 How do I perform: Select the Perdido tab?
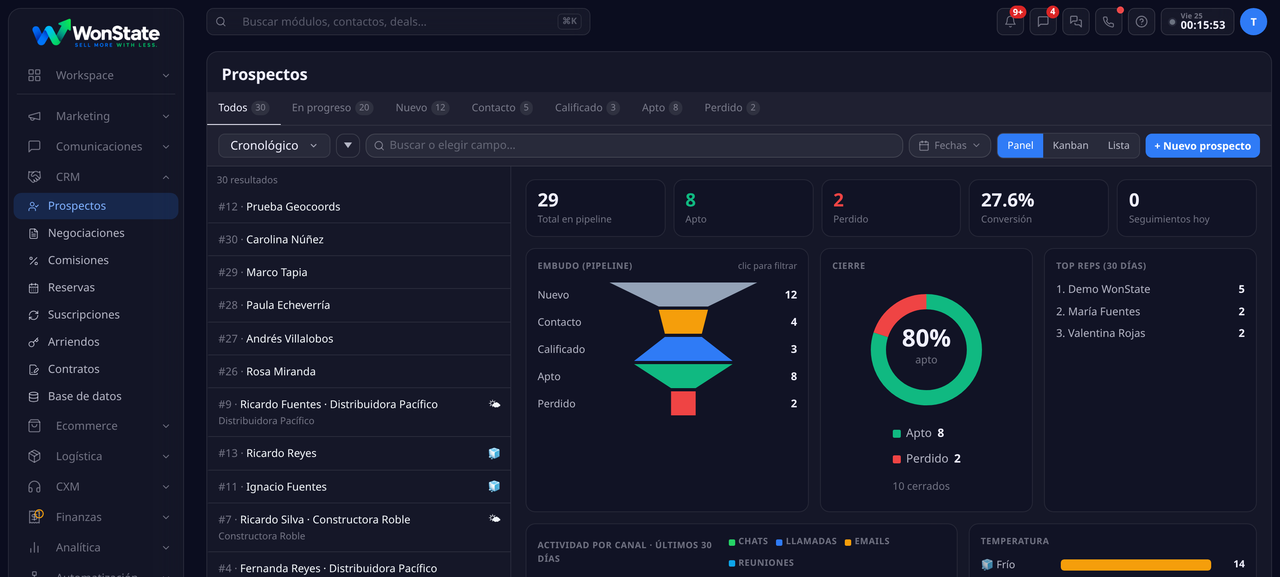pyautogui.click(x=732, y=107)
